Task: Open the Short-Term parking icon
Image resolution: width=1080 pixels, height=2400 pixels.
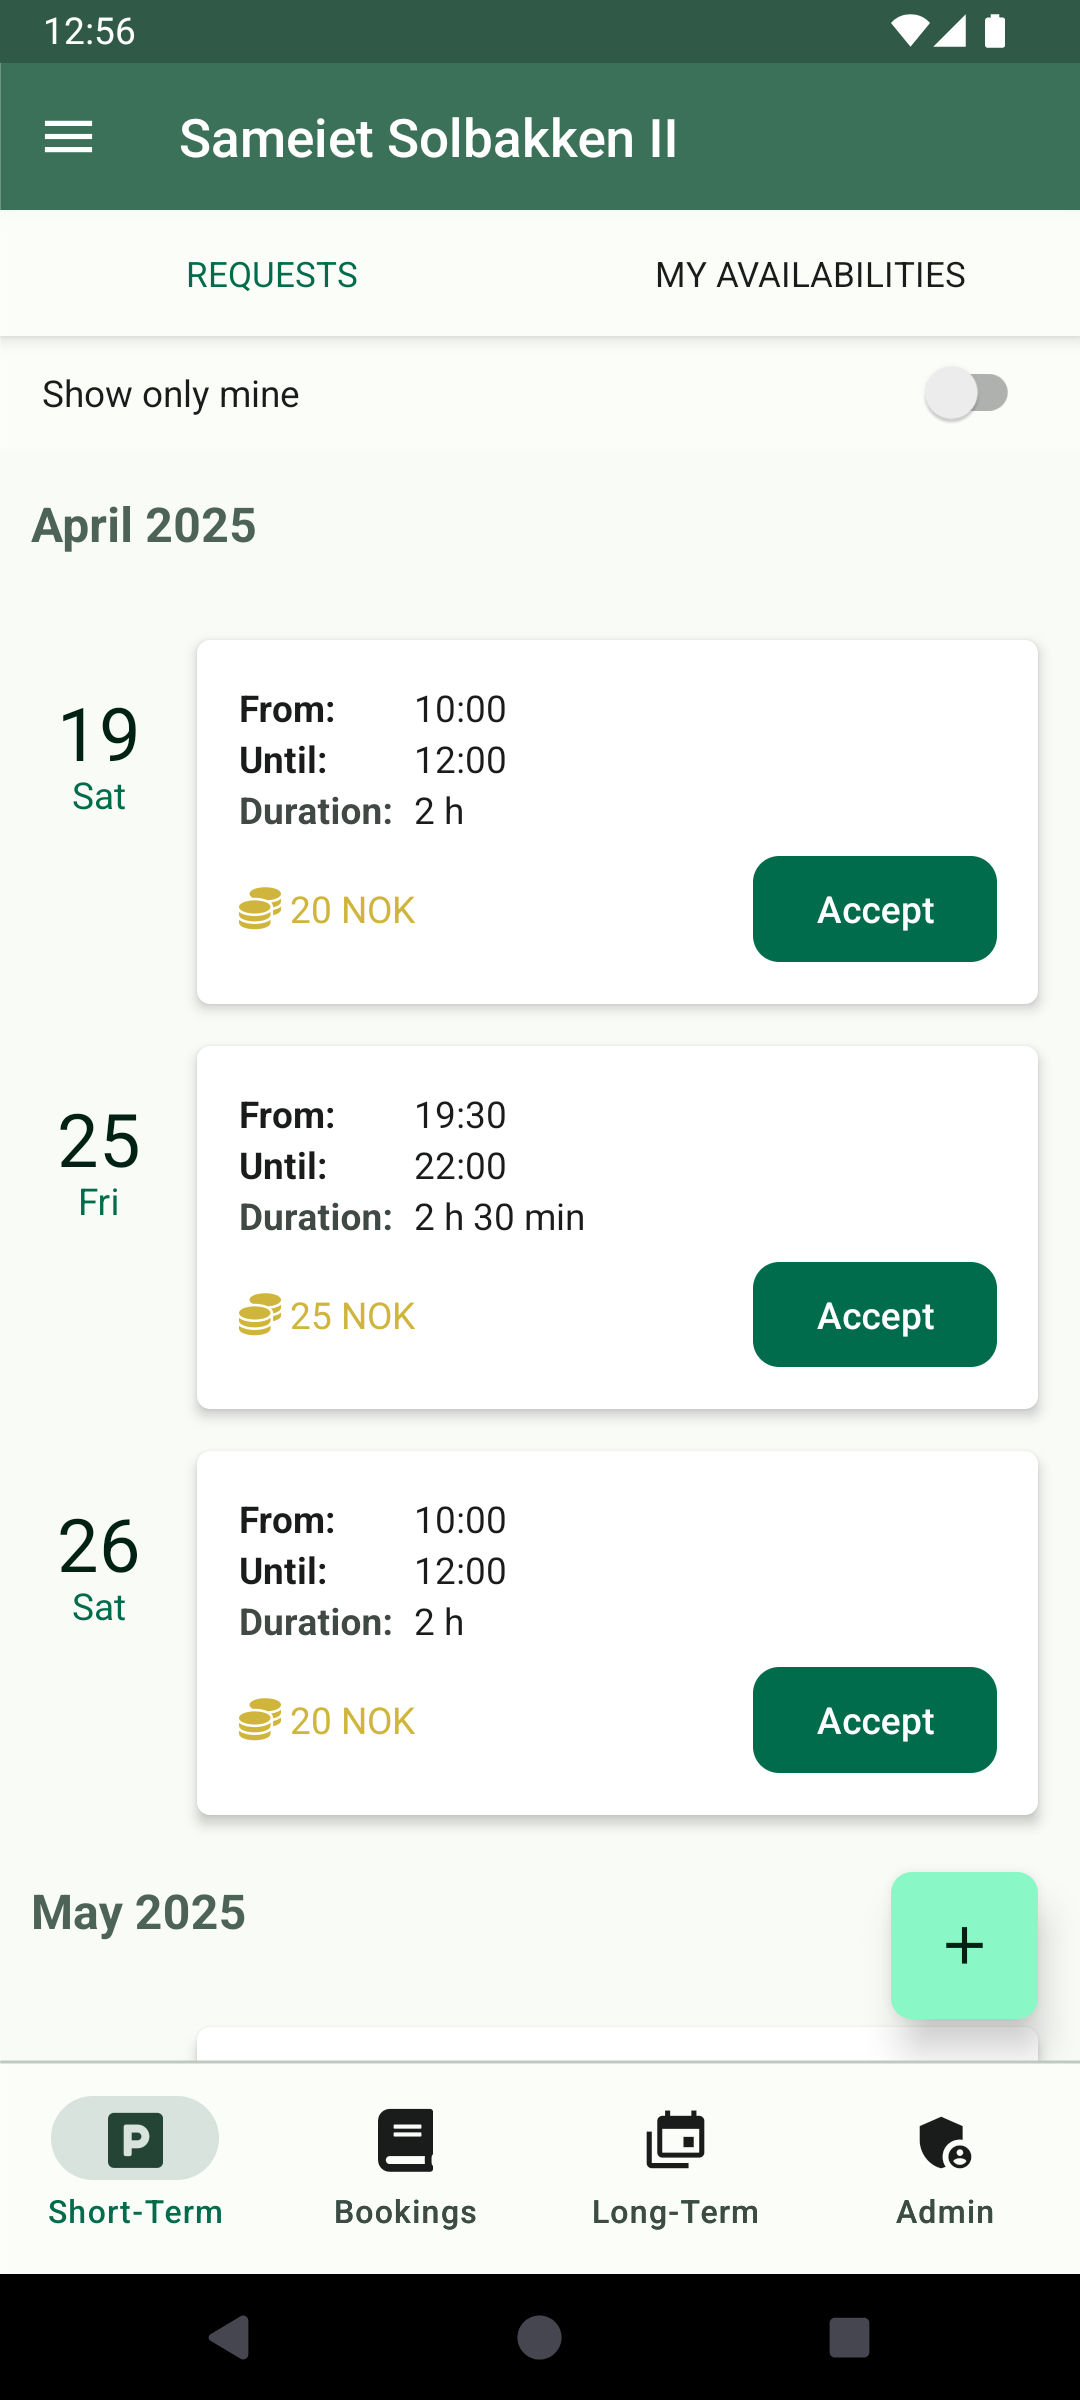Action: point(135,2140)
